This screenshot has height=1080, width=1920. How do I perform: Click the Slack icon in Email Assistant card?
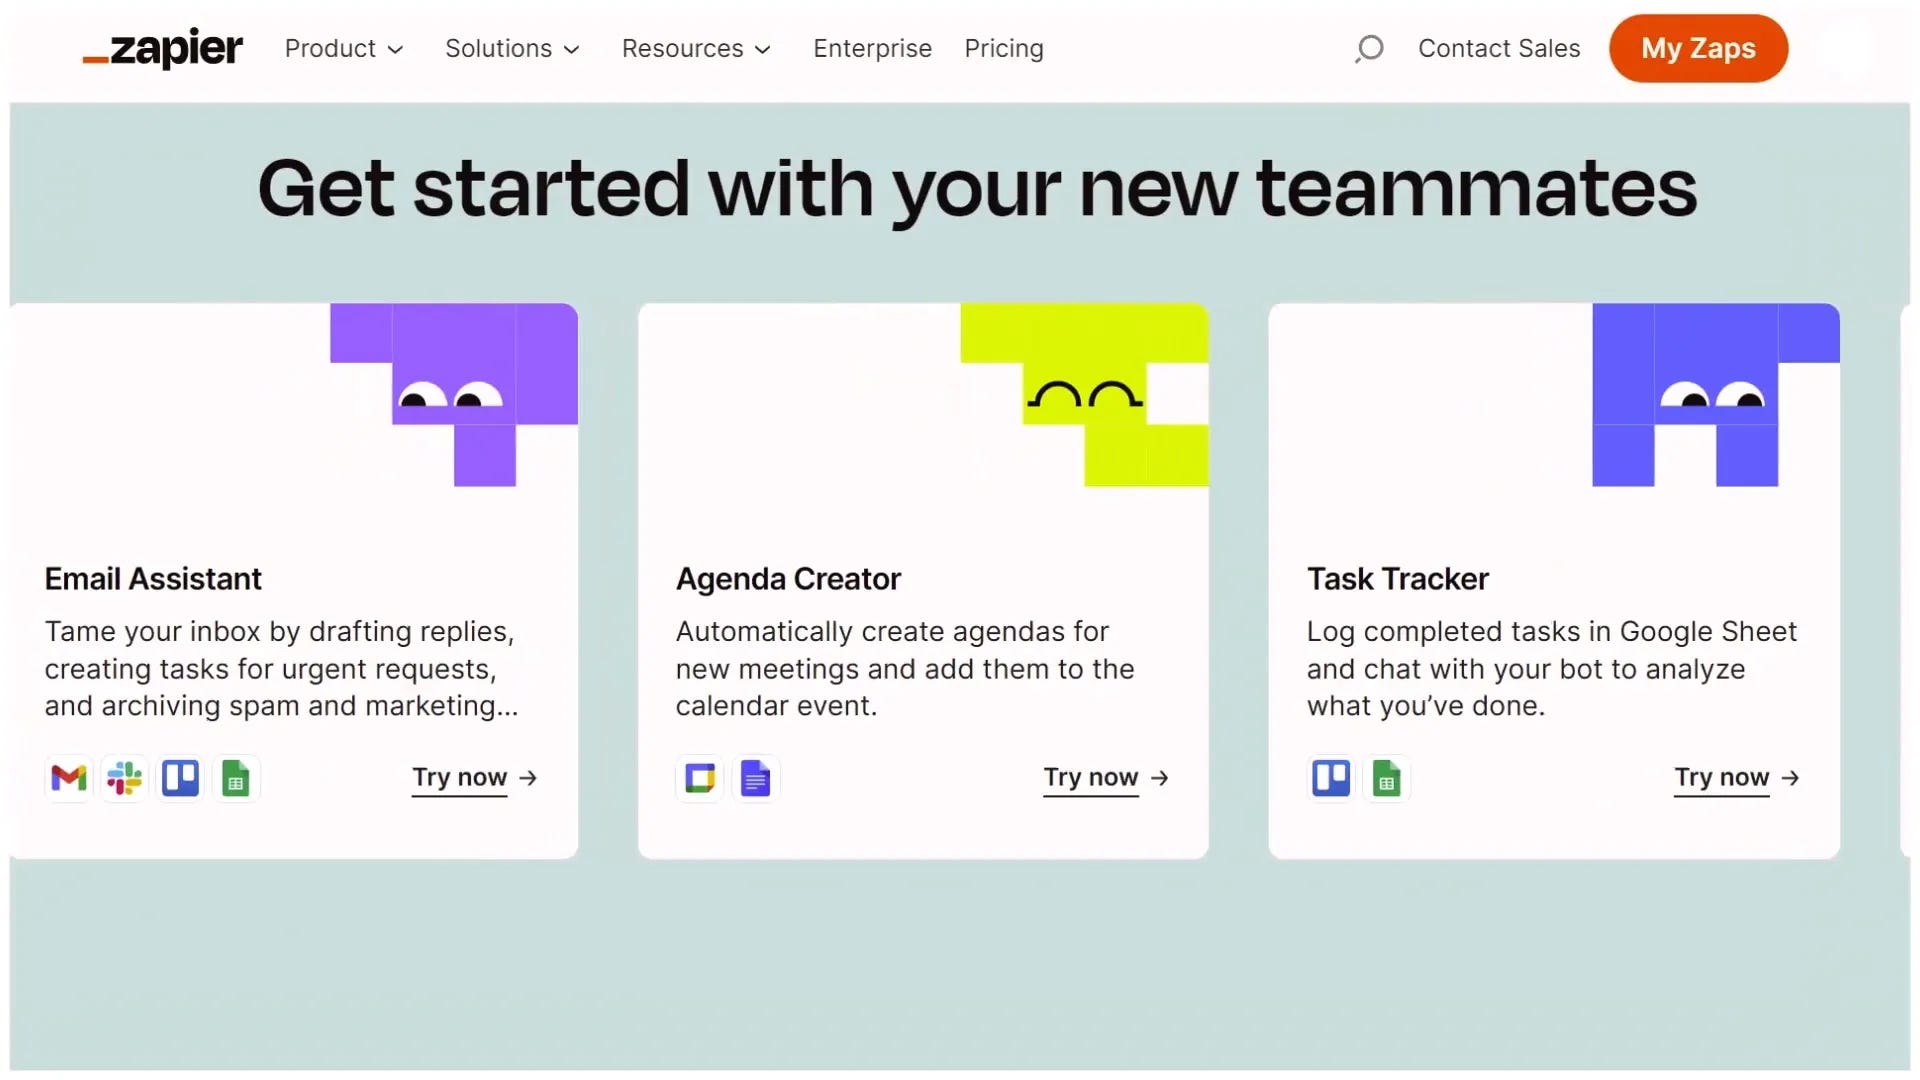(125, 778)
